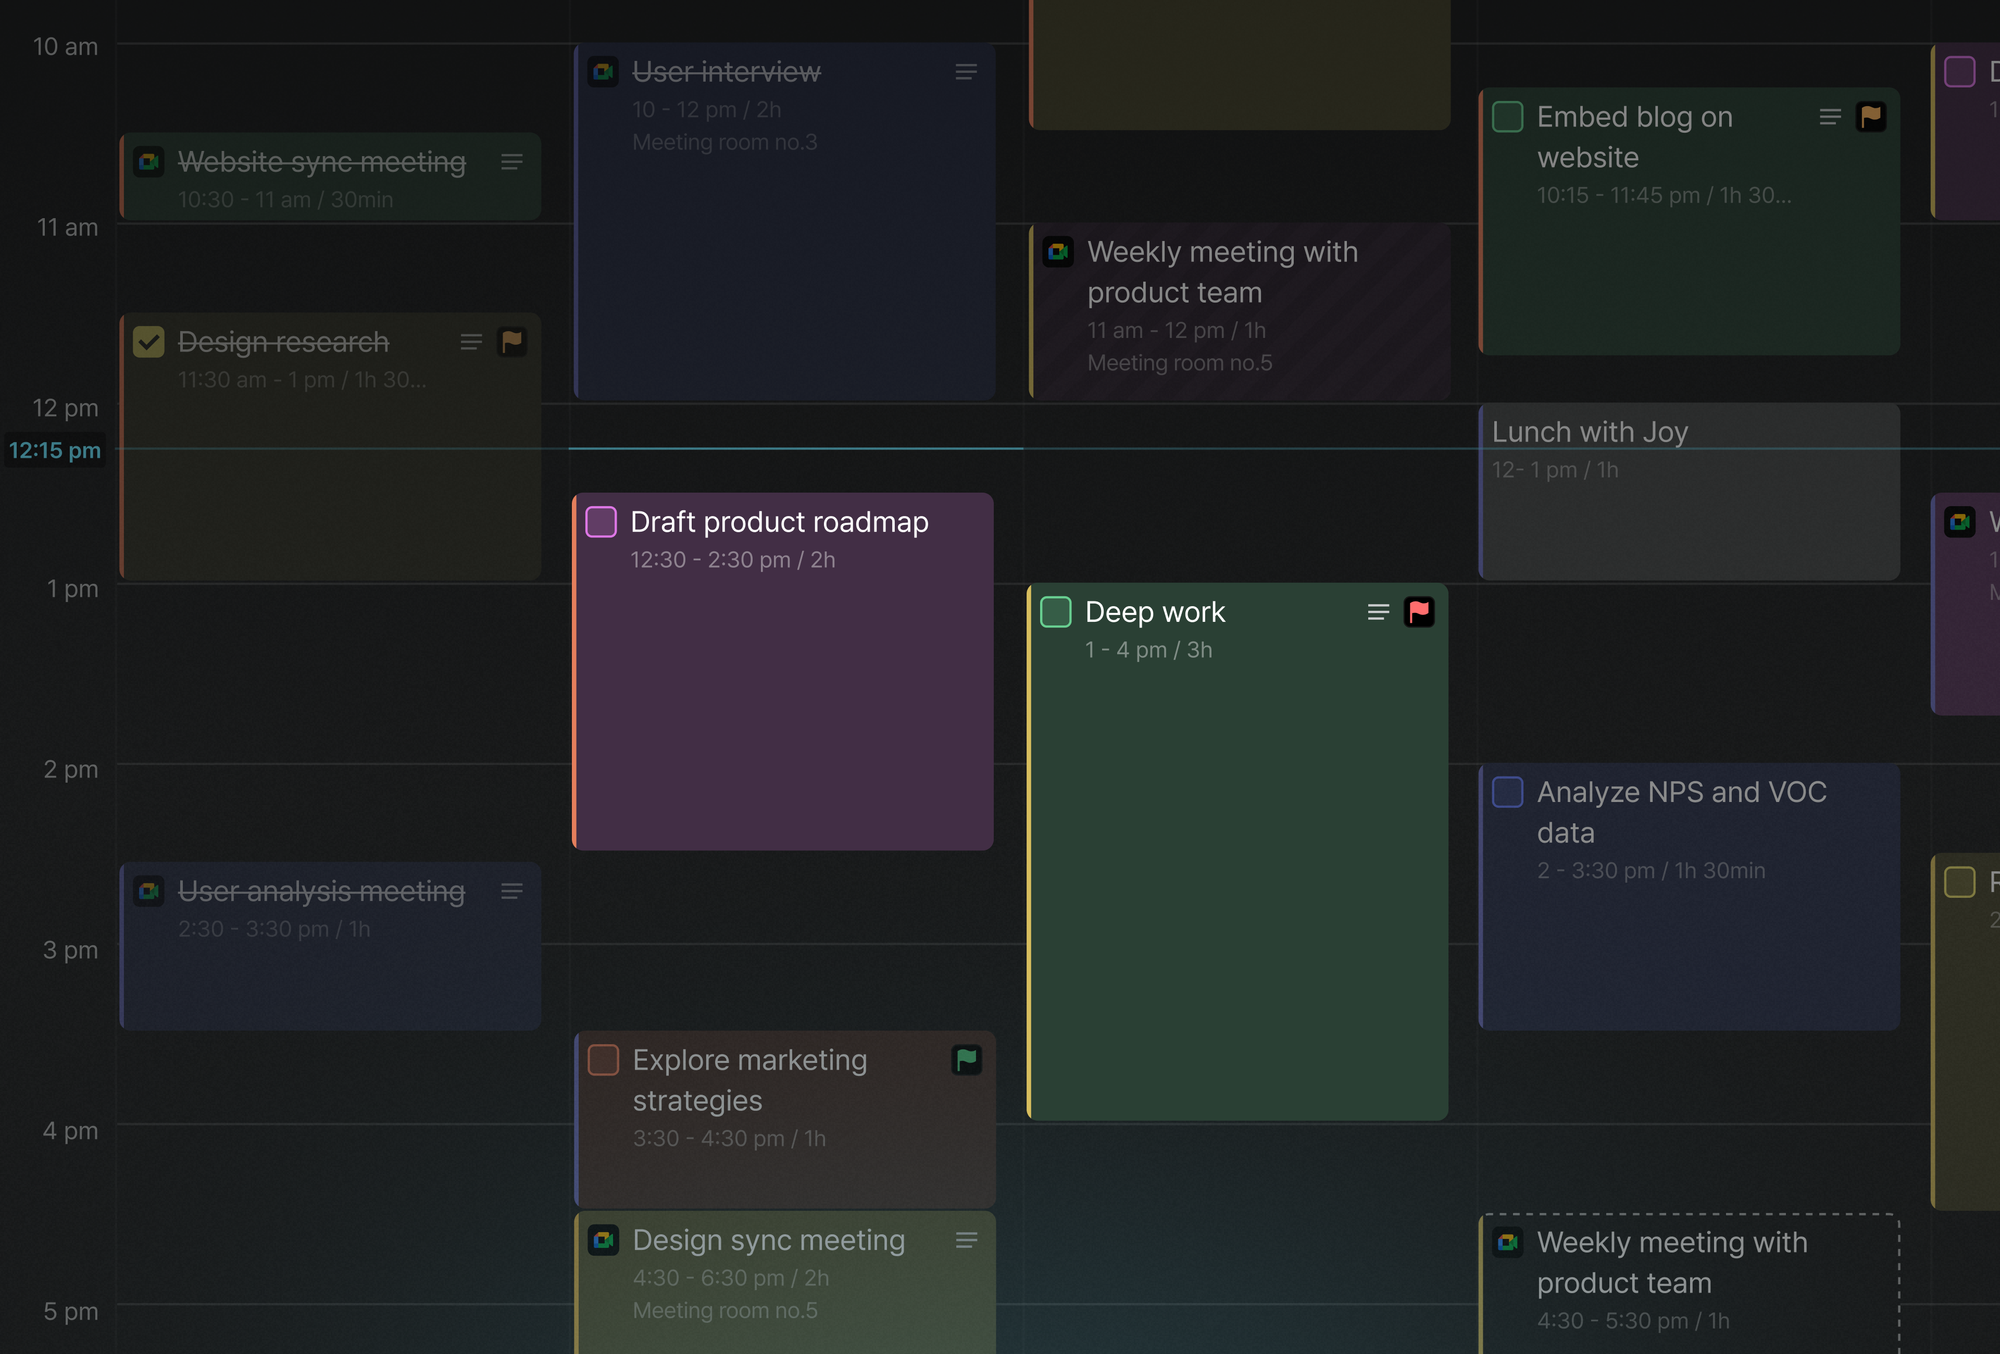Expand notes icon on Deep work

coord(1378,612)
